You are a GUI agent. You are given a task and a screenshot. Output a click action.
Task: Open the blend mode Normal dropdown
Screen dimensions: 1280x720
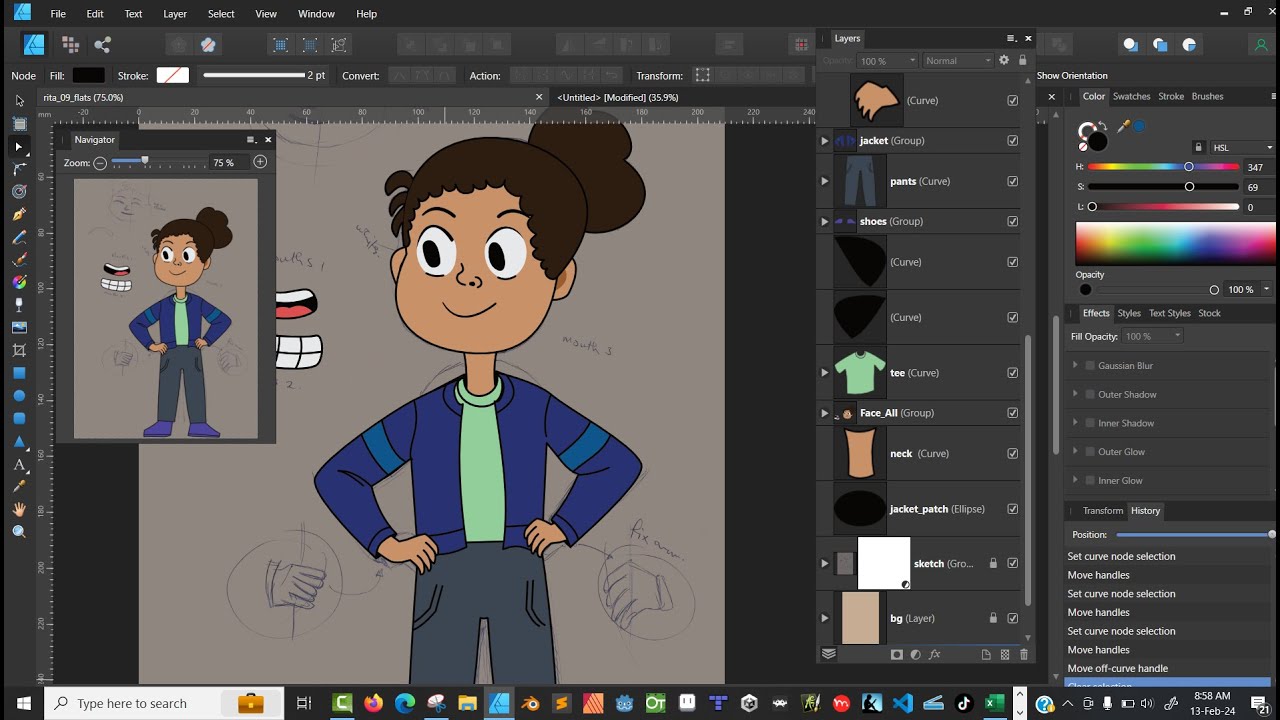[957, 61]
